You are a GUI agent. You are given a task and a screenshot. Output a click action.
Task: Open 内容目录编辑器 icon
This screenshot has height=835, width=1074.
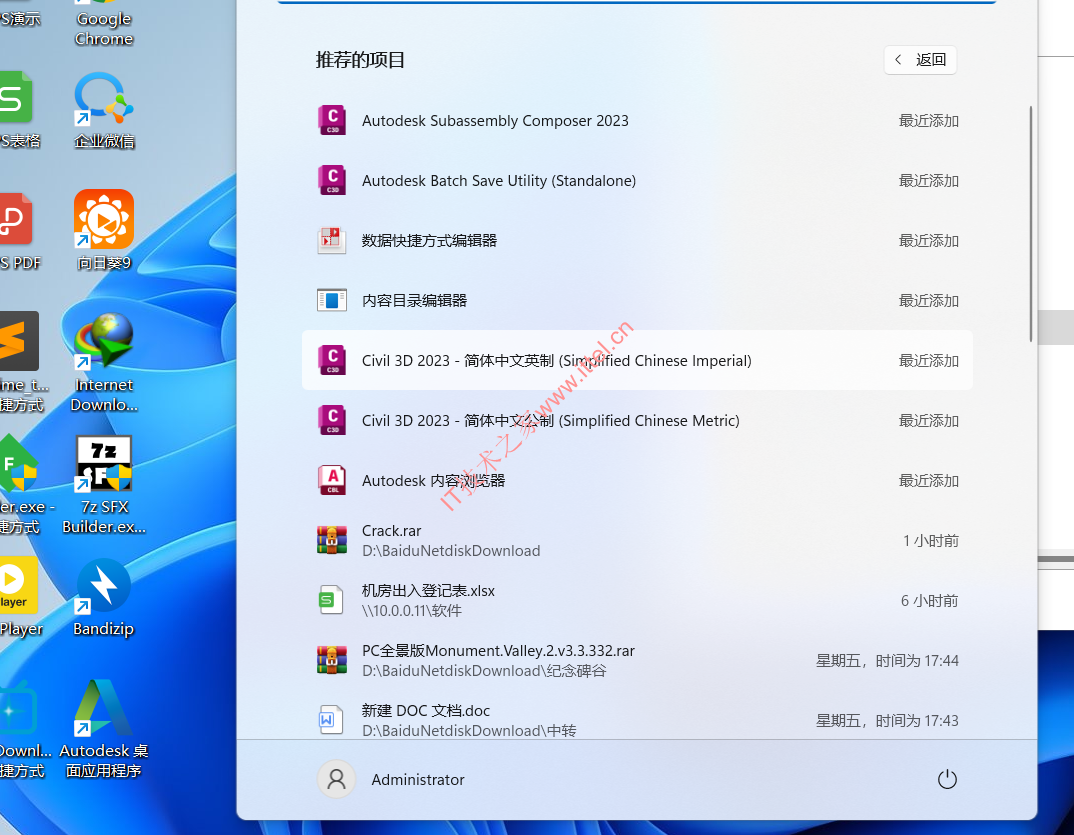(332, 300)
